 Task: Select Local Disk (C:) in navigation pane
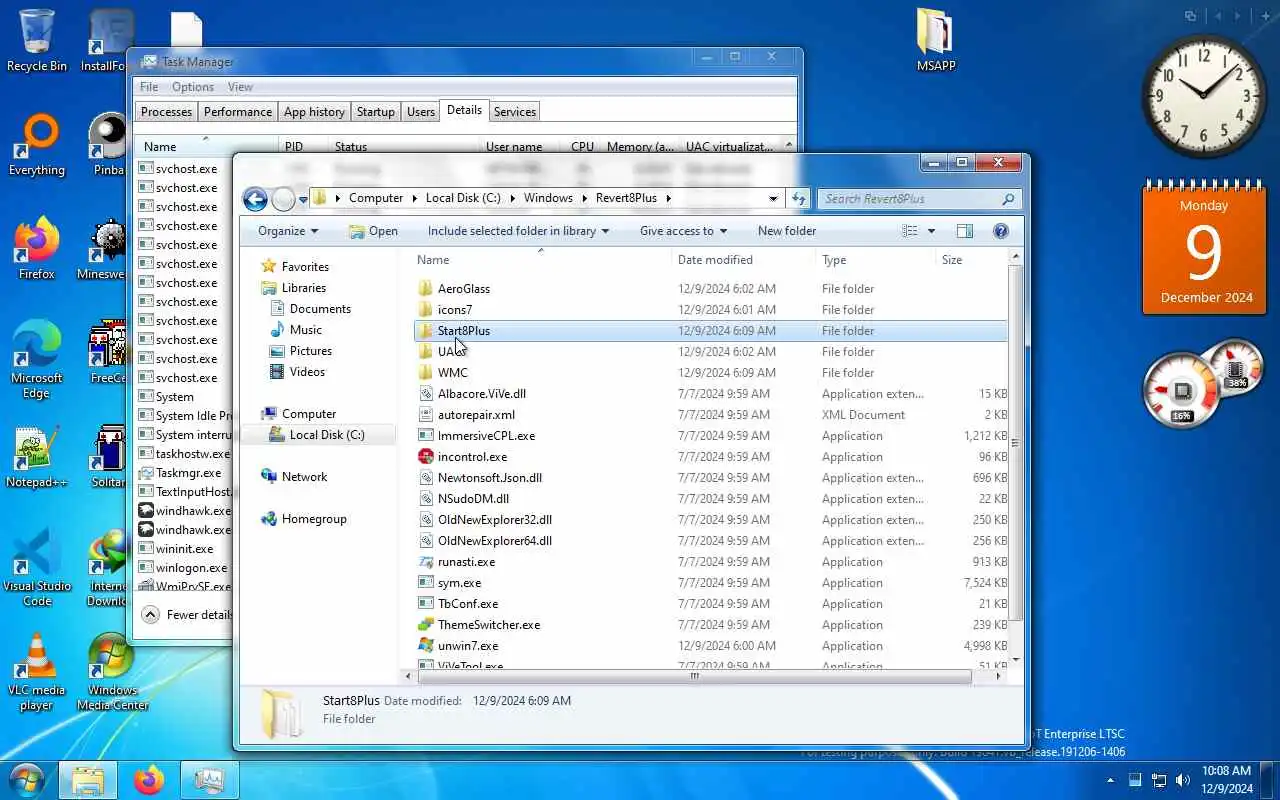327,435
